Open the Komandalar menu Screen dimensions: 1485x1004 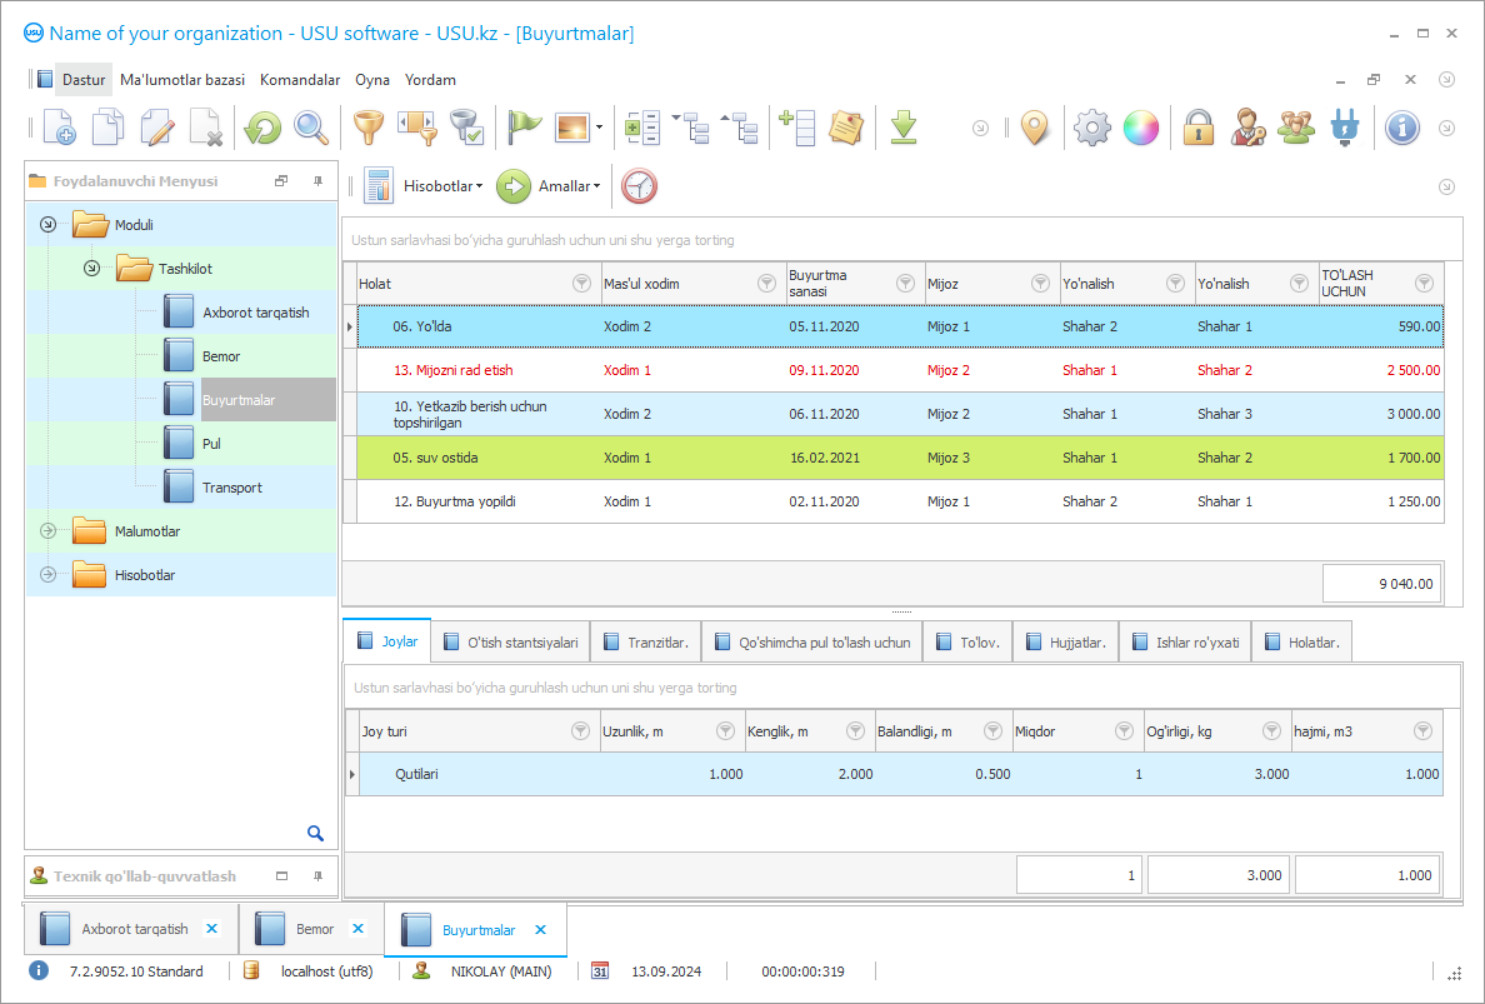click(x=300, y=80)
